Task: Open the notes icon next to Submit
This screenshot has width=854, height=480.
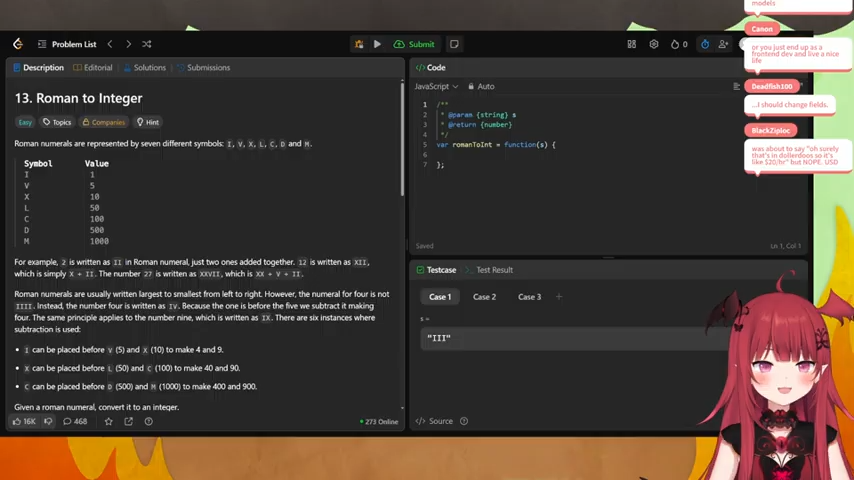Action: click(454, 44)
